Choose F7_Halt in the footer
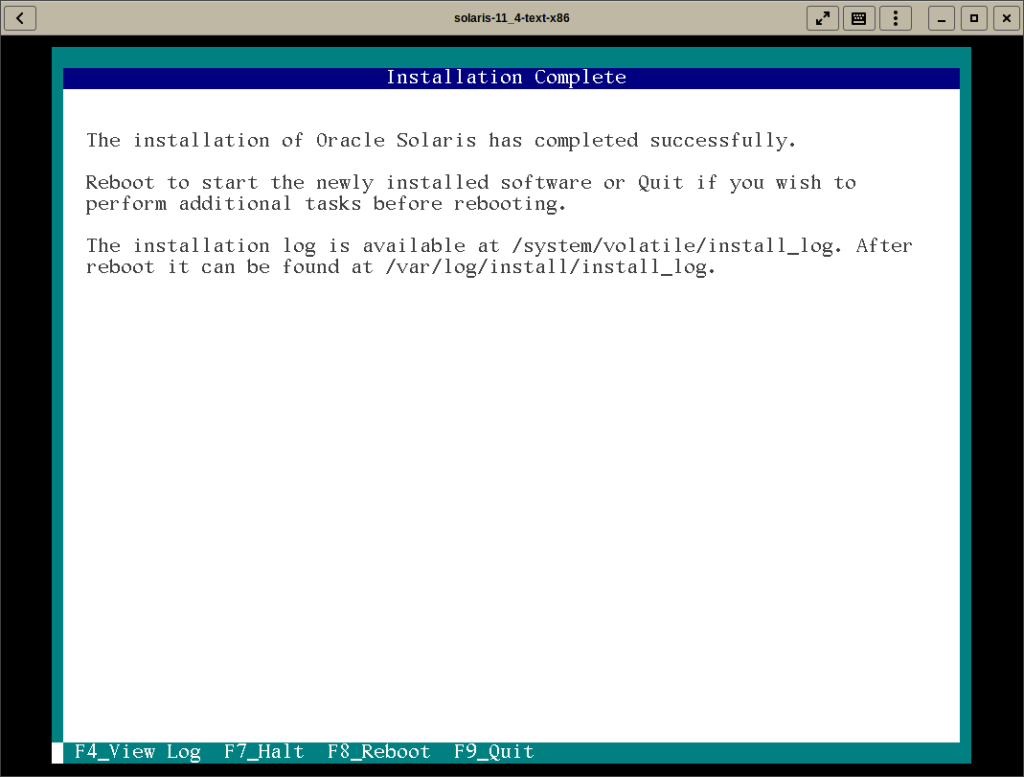Image resolution: width=1024 pixels, height=777 pixels. point(264,752)
